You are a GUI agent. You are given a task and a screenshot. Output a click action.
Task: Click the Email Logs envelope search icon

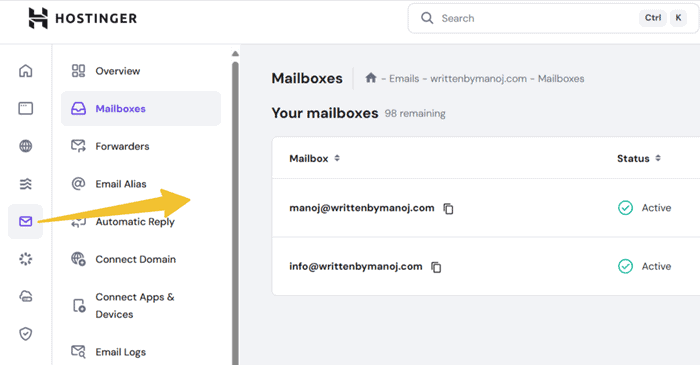[78, 352]
